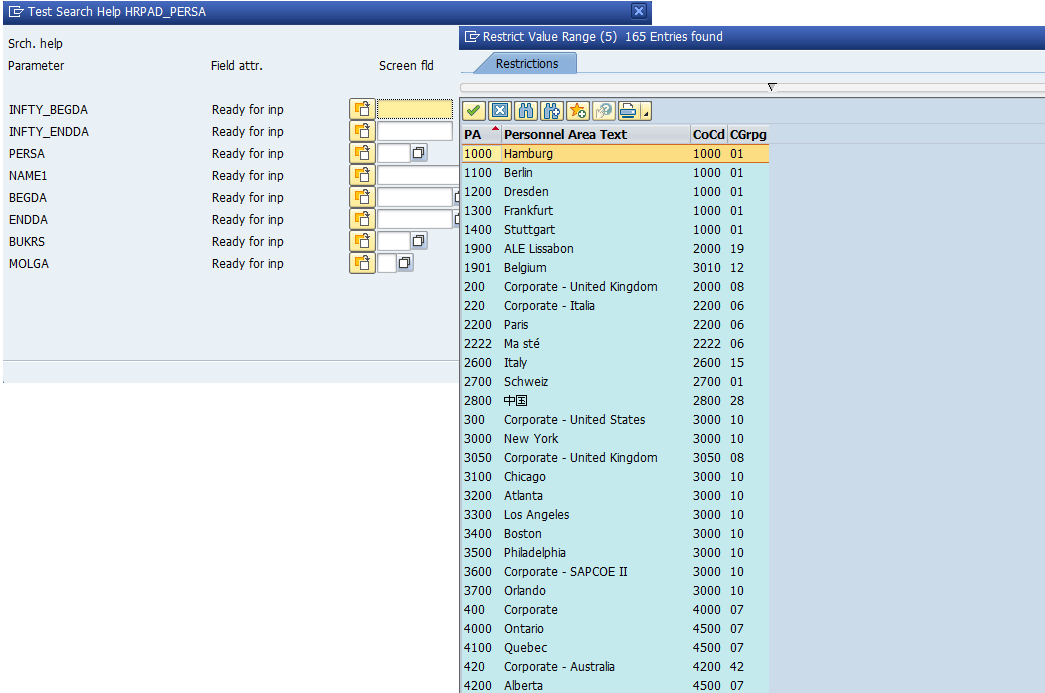Select the Dresden row
1045x693 pixels.
coord(615,191)
